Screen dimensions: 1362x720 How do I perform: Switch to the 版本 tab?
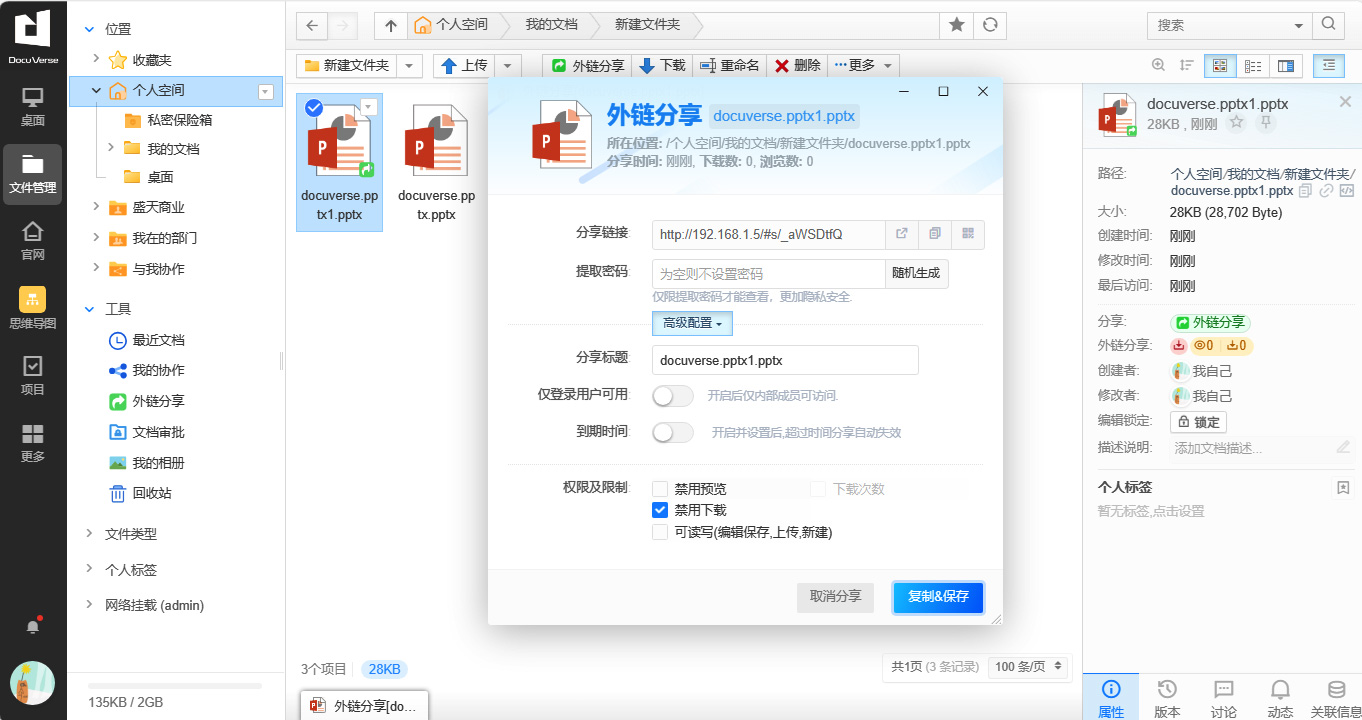(x=1167, y=698)
